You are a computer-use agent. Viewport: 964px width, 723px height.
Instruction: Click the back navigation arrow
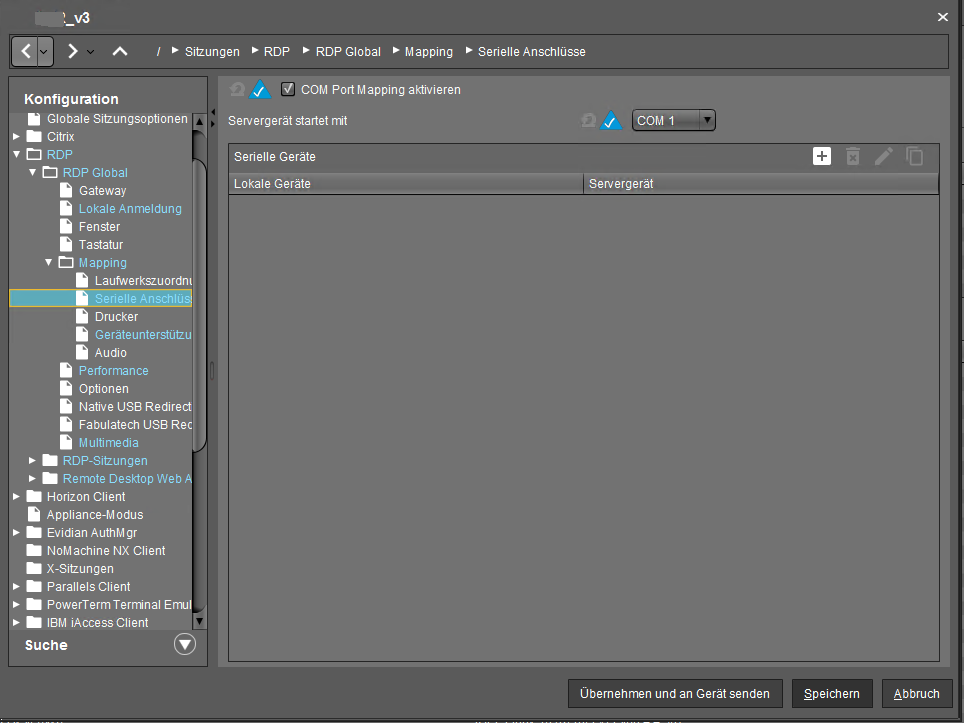(x=25, y=51)
